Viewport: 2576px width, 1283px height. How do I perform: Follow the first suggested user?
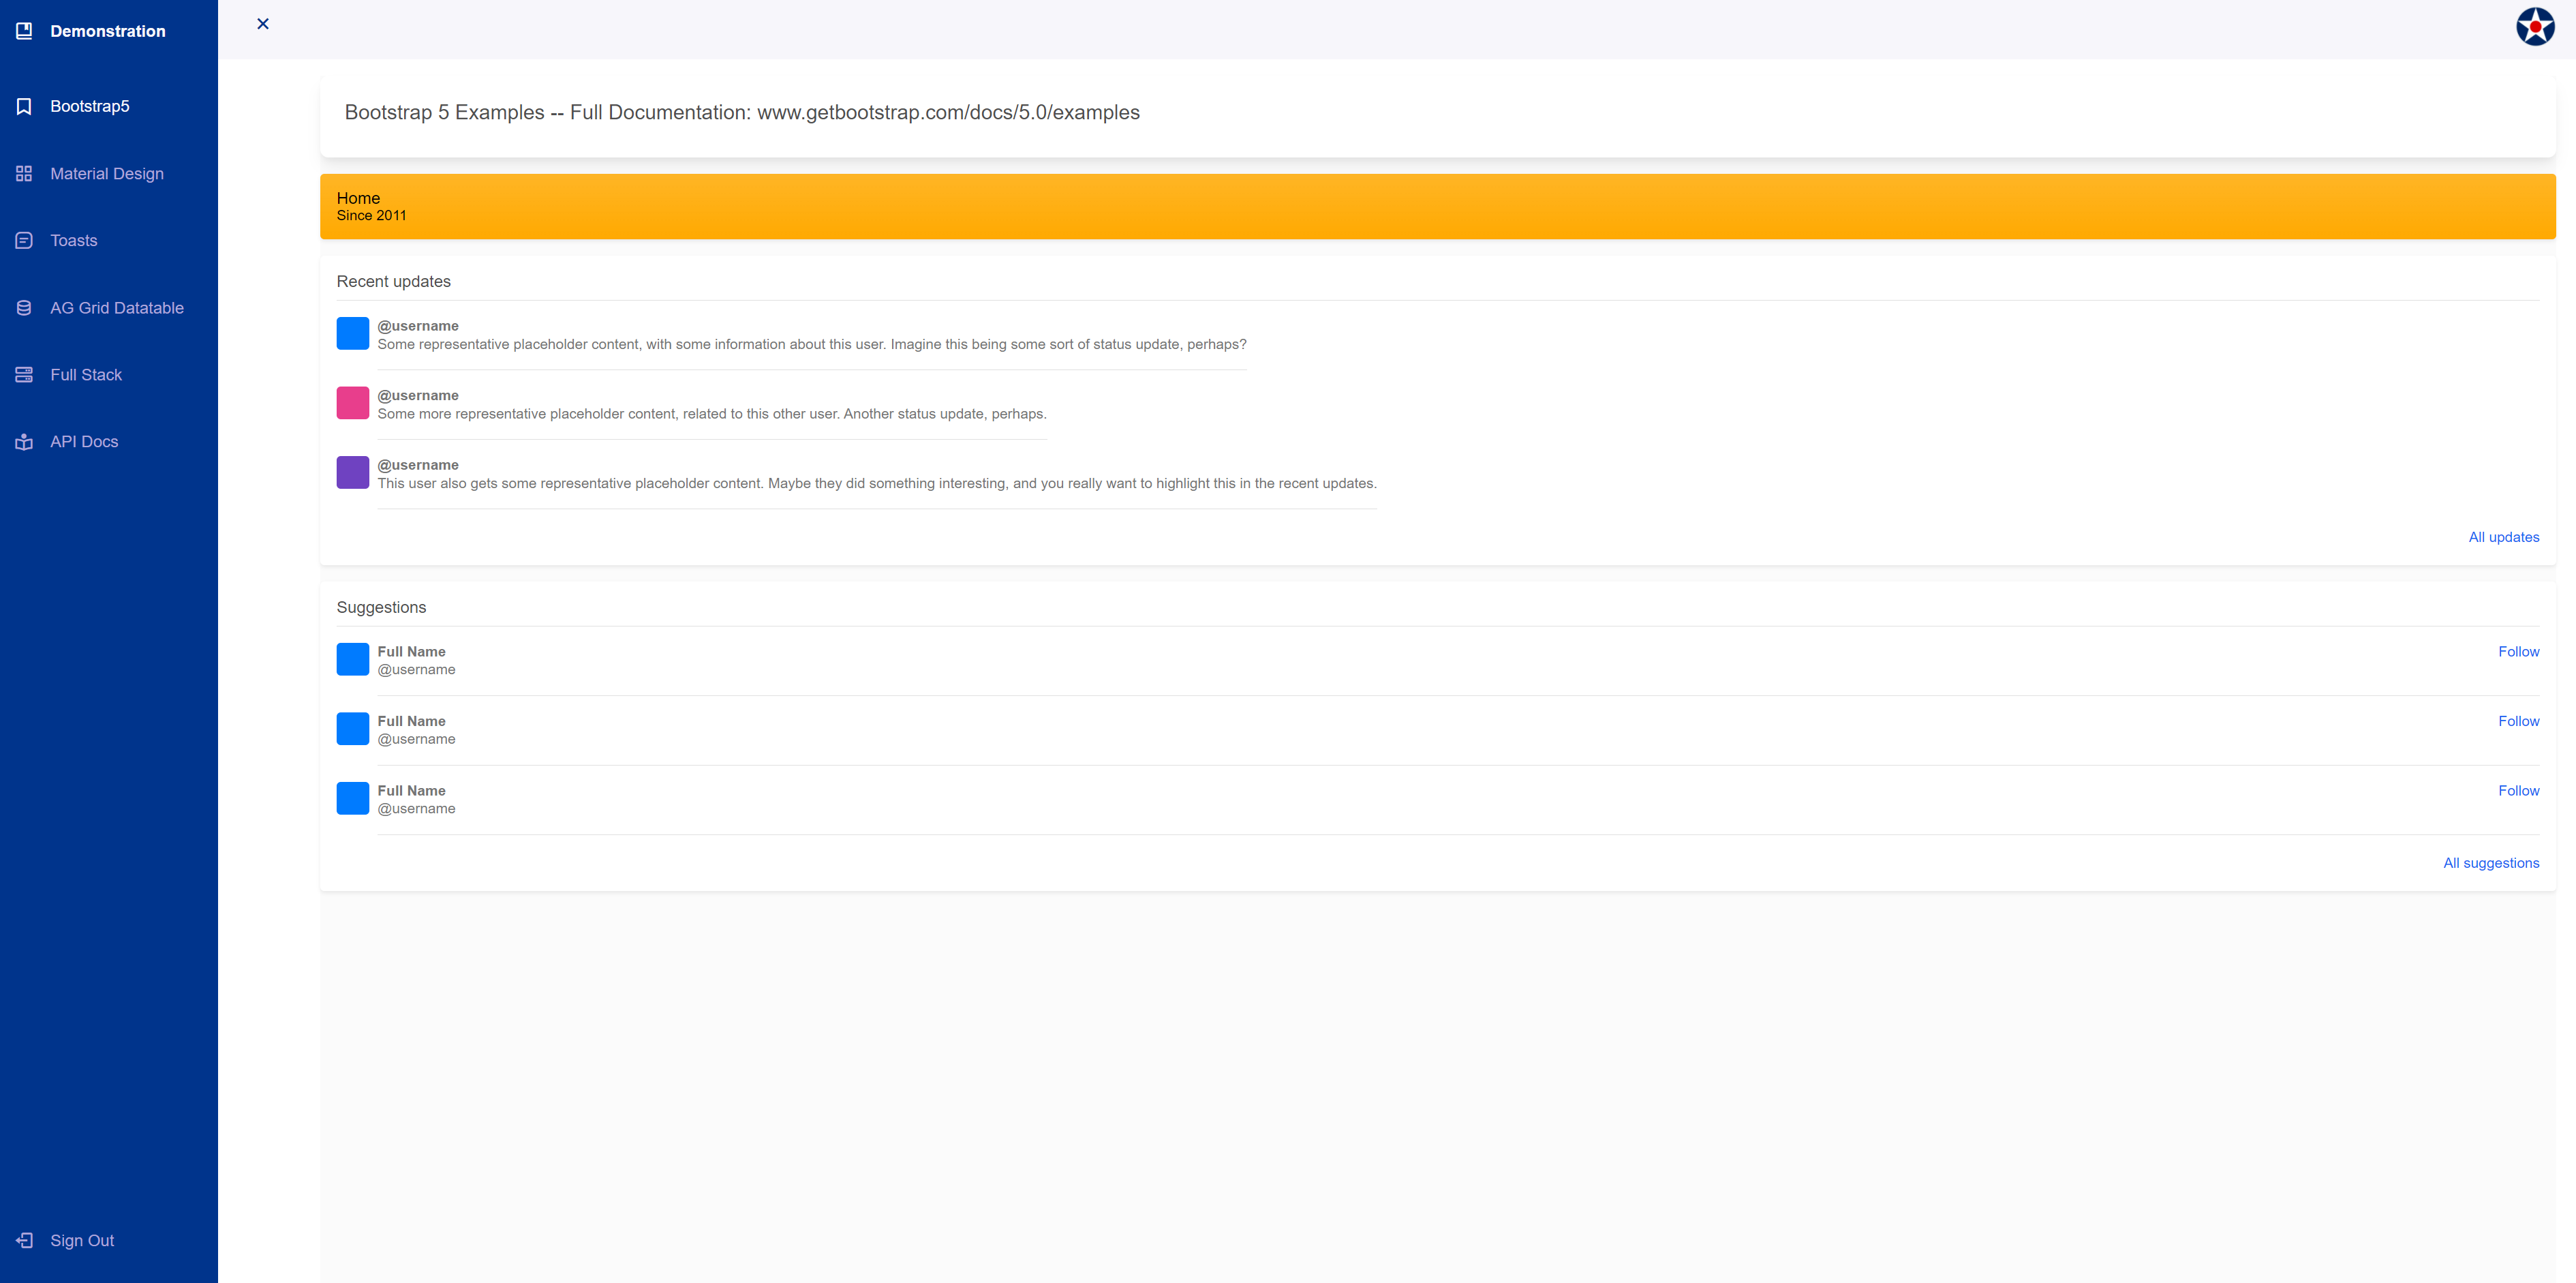coord(2518,651)
